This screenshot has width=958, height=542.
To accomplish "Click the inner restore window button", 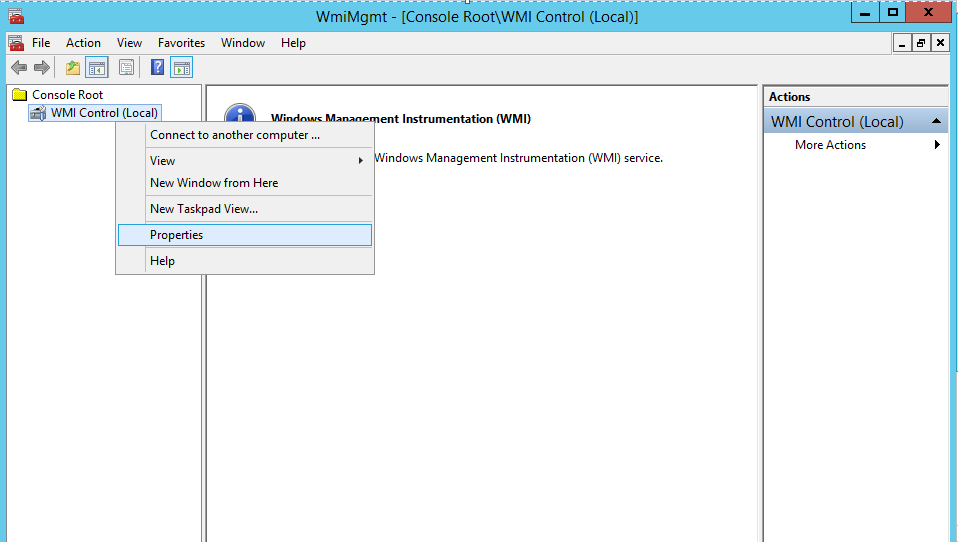I will click(x=920, y=43).
